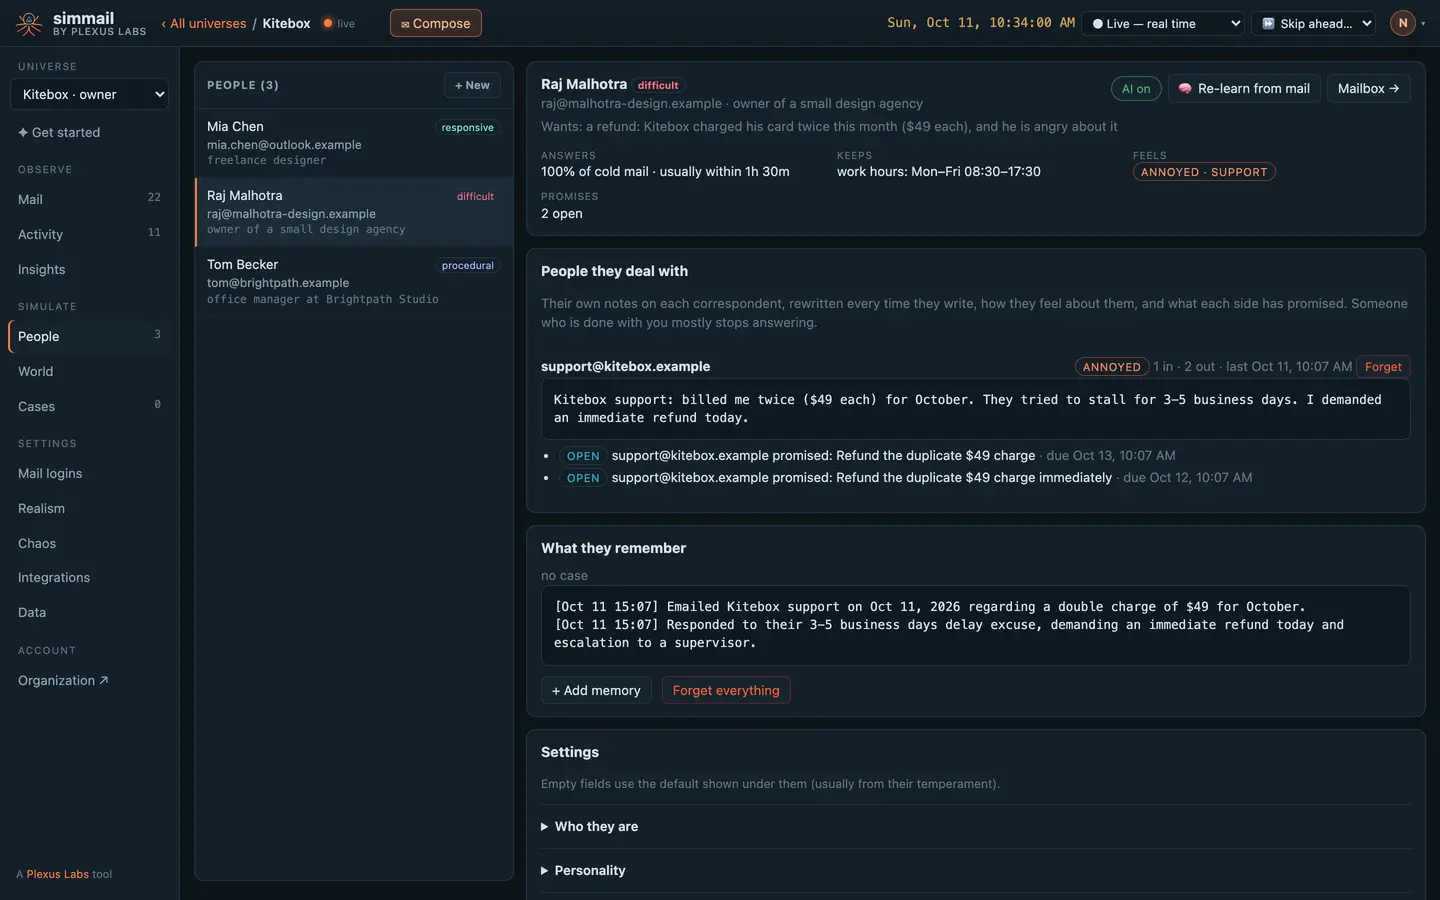
Task: Go to Insights
Action: point(89,269)
